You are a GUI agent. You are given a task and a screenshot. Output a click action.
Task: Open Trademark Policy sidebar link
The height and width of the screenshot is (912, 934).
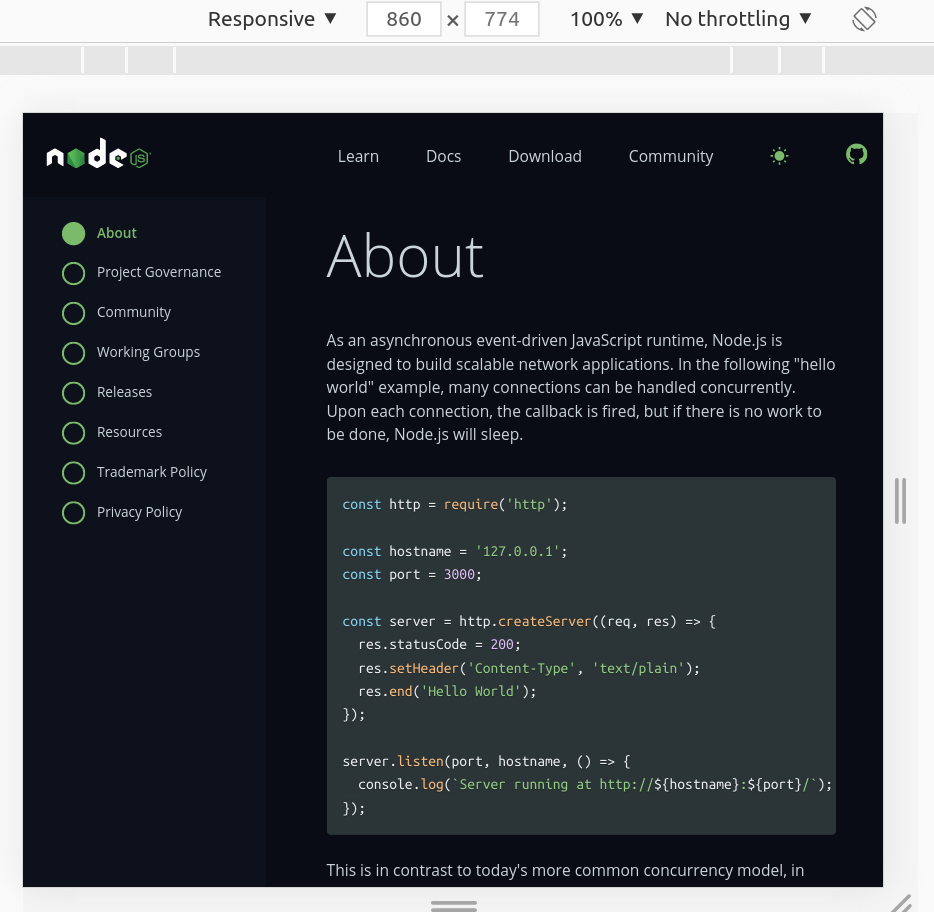coord(151,472)
